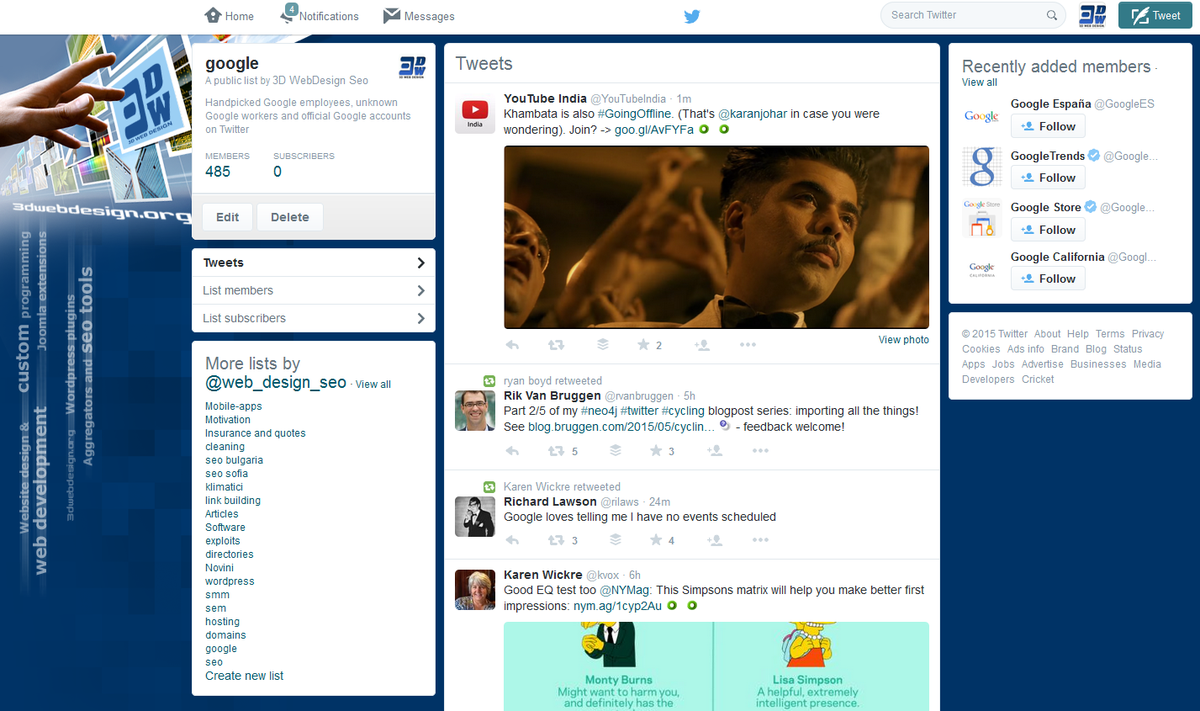1200x711 pixels.
Task: Retweet the Rik Van Bruggen tweet
Action: pyautogui.click(x=556, y=451)
